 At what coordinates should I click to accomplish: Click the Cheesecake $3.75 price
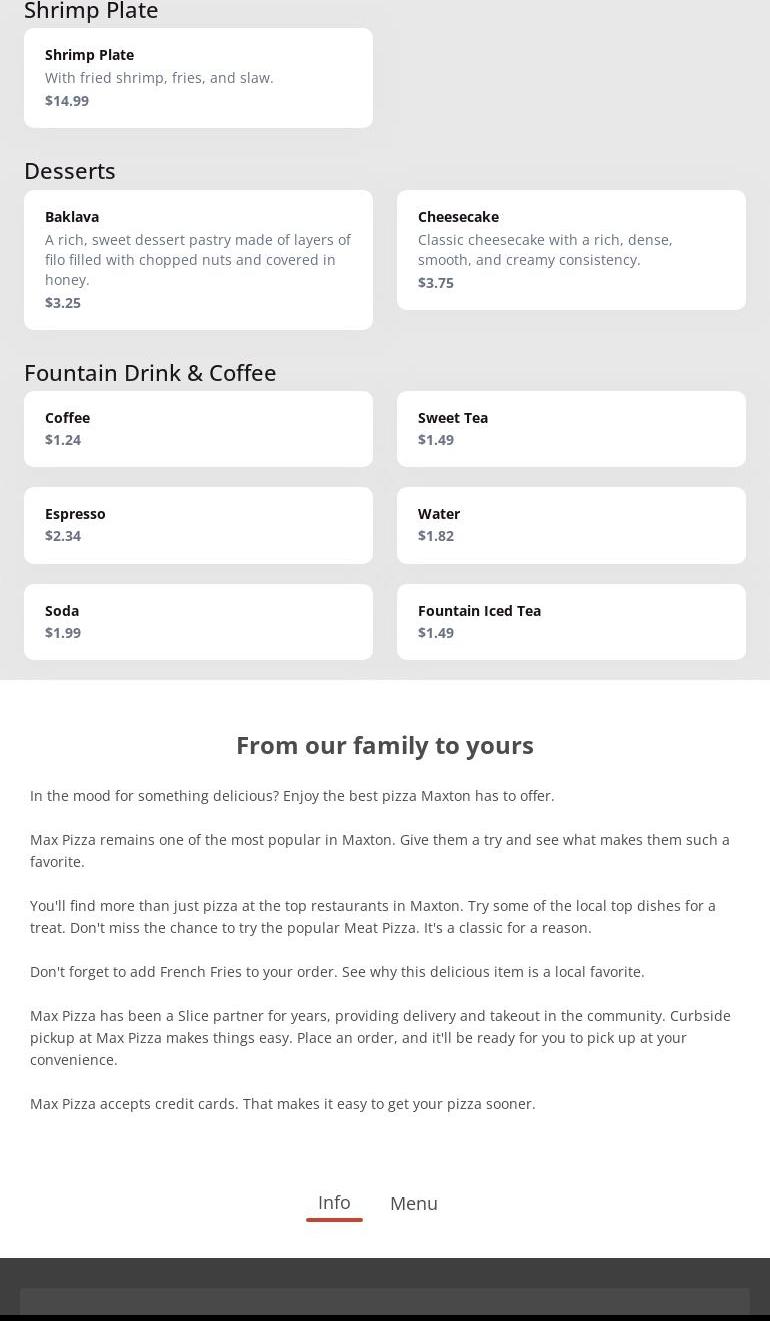point(436,283)
